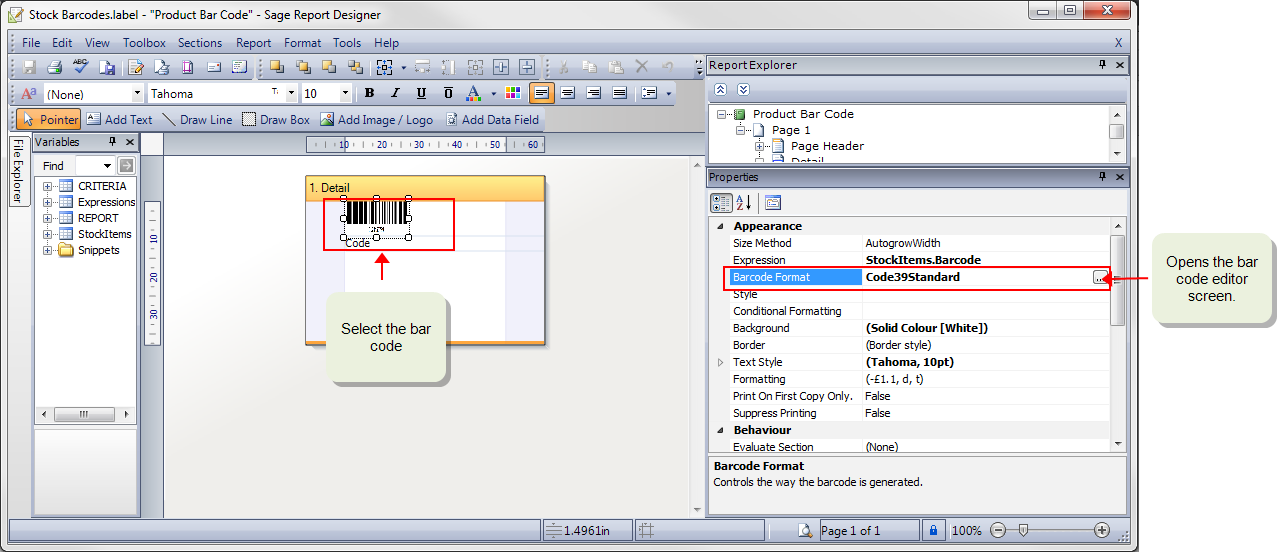
Task: Collapse the Page 1 tree node
Action: 741,130
